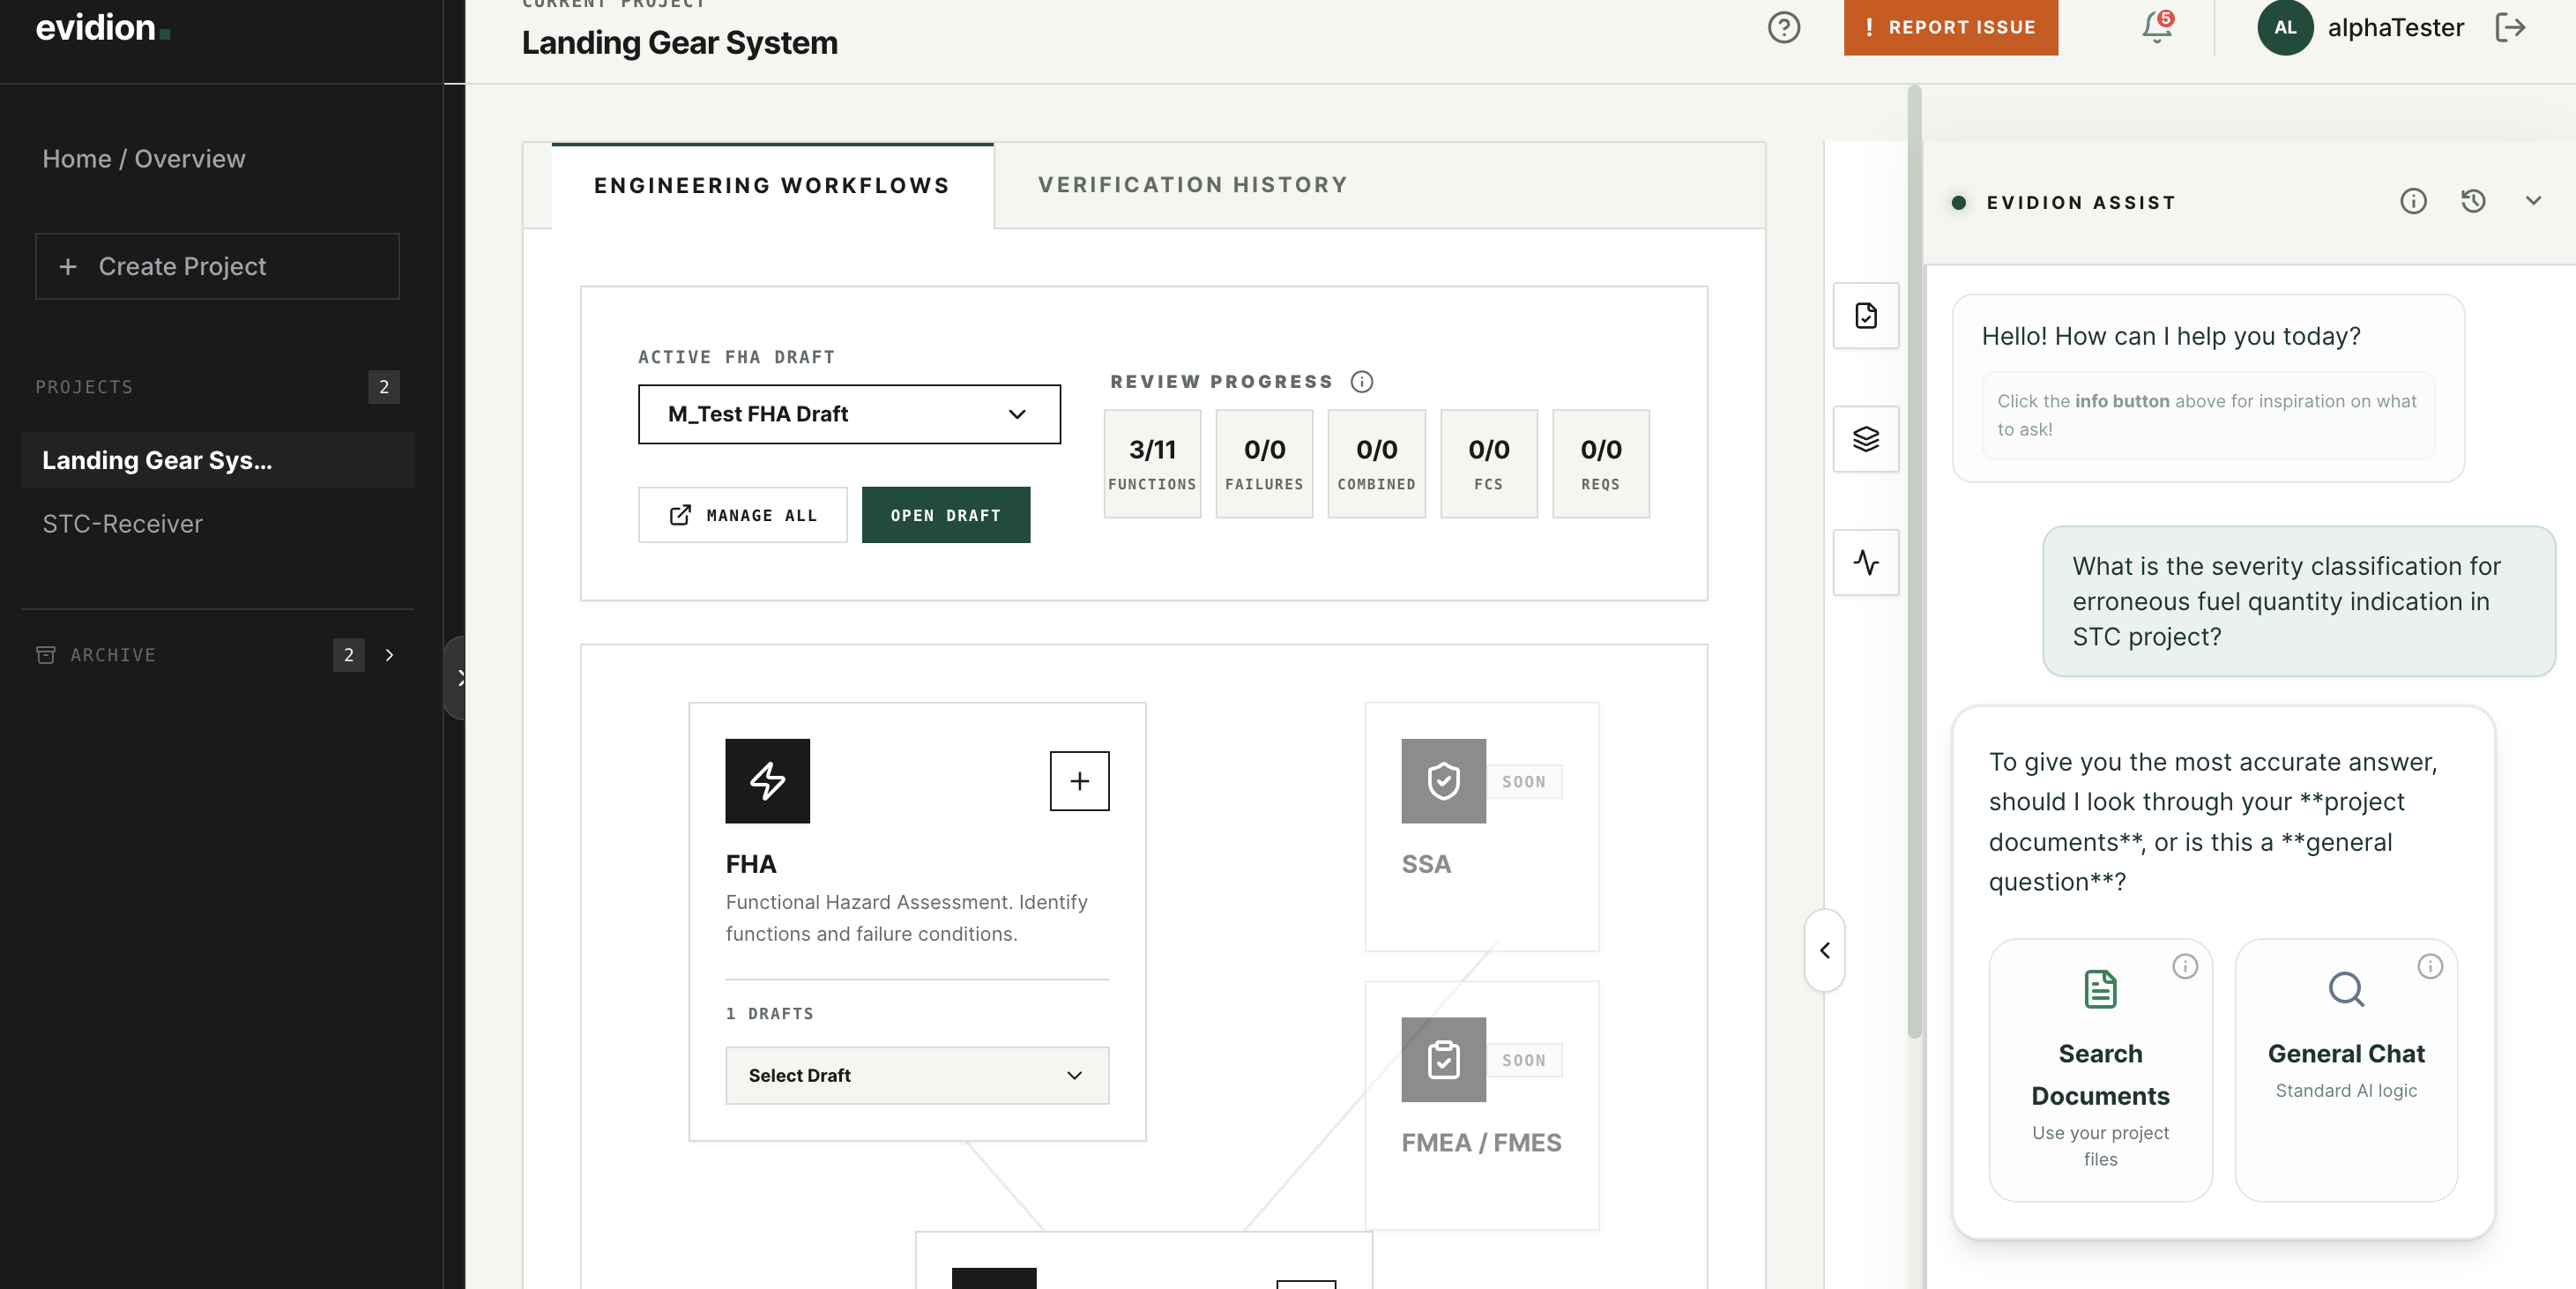Switch to the Verification History tab

tap(1192, 184)
